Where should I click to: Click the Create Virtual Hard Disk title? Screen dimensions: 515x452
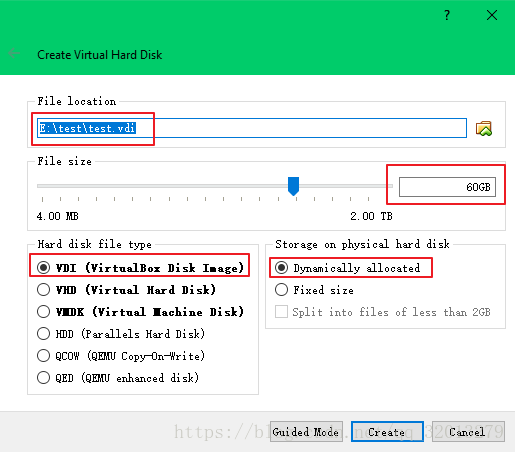pyautogui.click(x=100, y=55)
